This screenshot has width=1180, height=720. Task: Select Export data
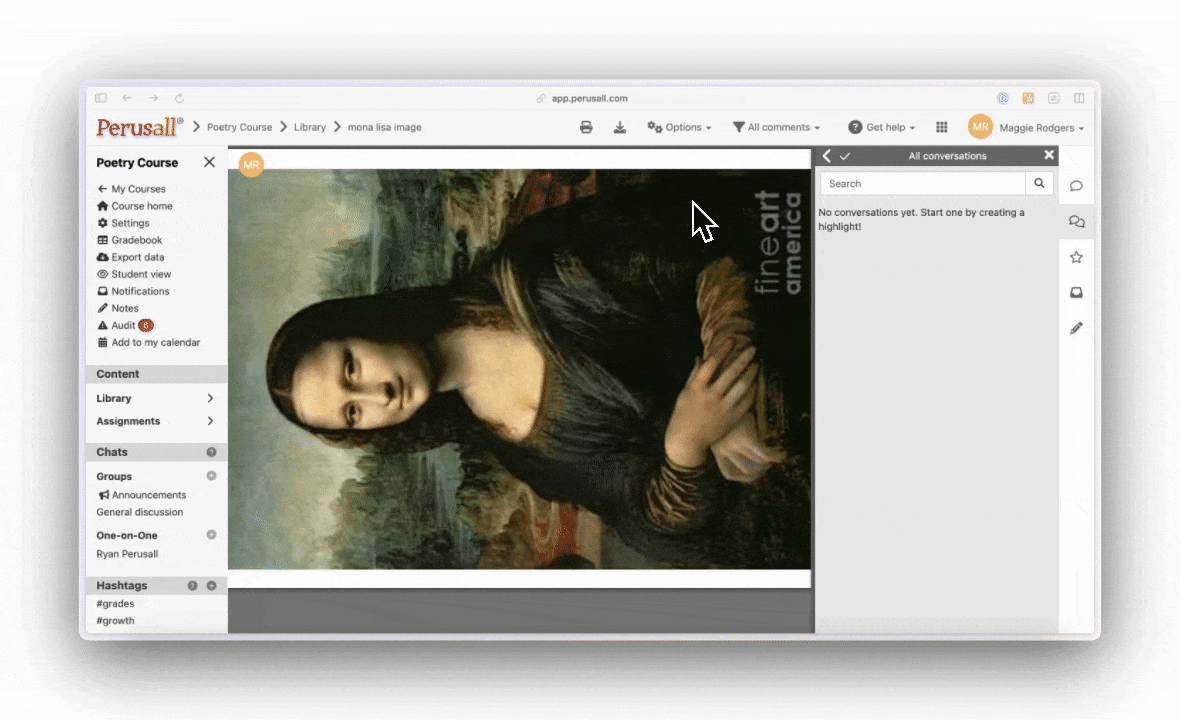coord(130,257)
